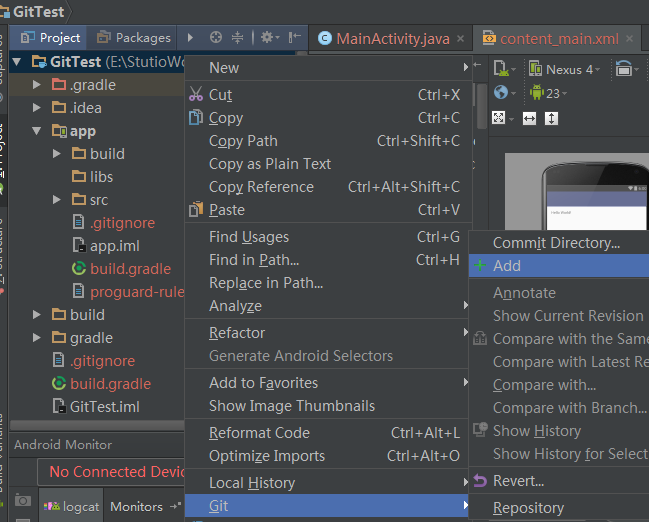Collapse the app module folder
Image resolution: width=649 pixels, height=522 pixels.
tap(37, 131)
